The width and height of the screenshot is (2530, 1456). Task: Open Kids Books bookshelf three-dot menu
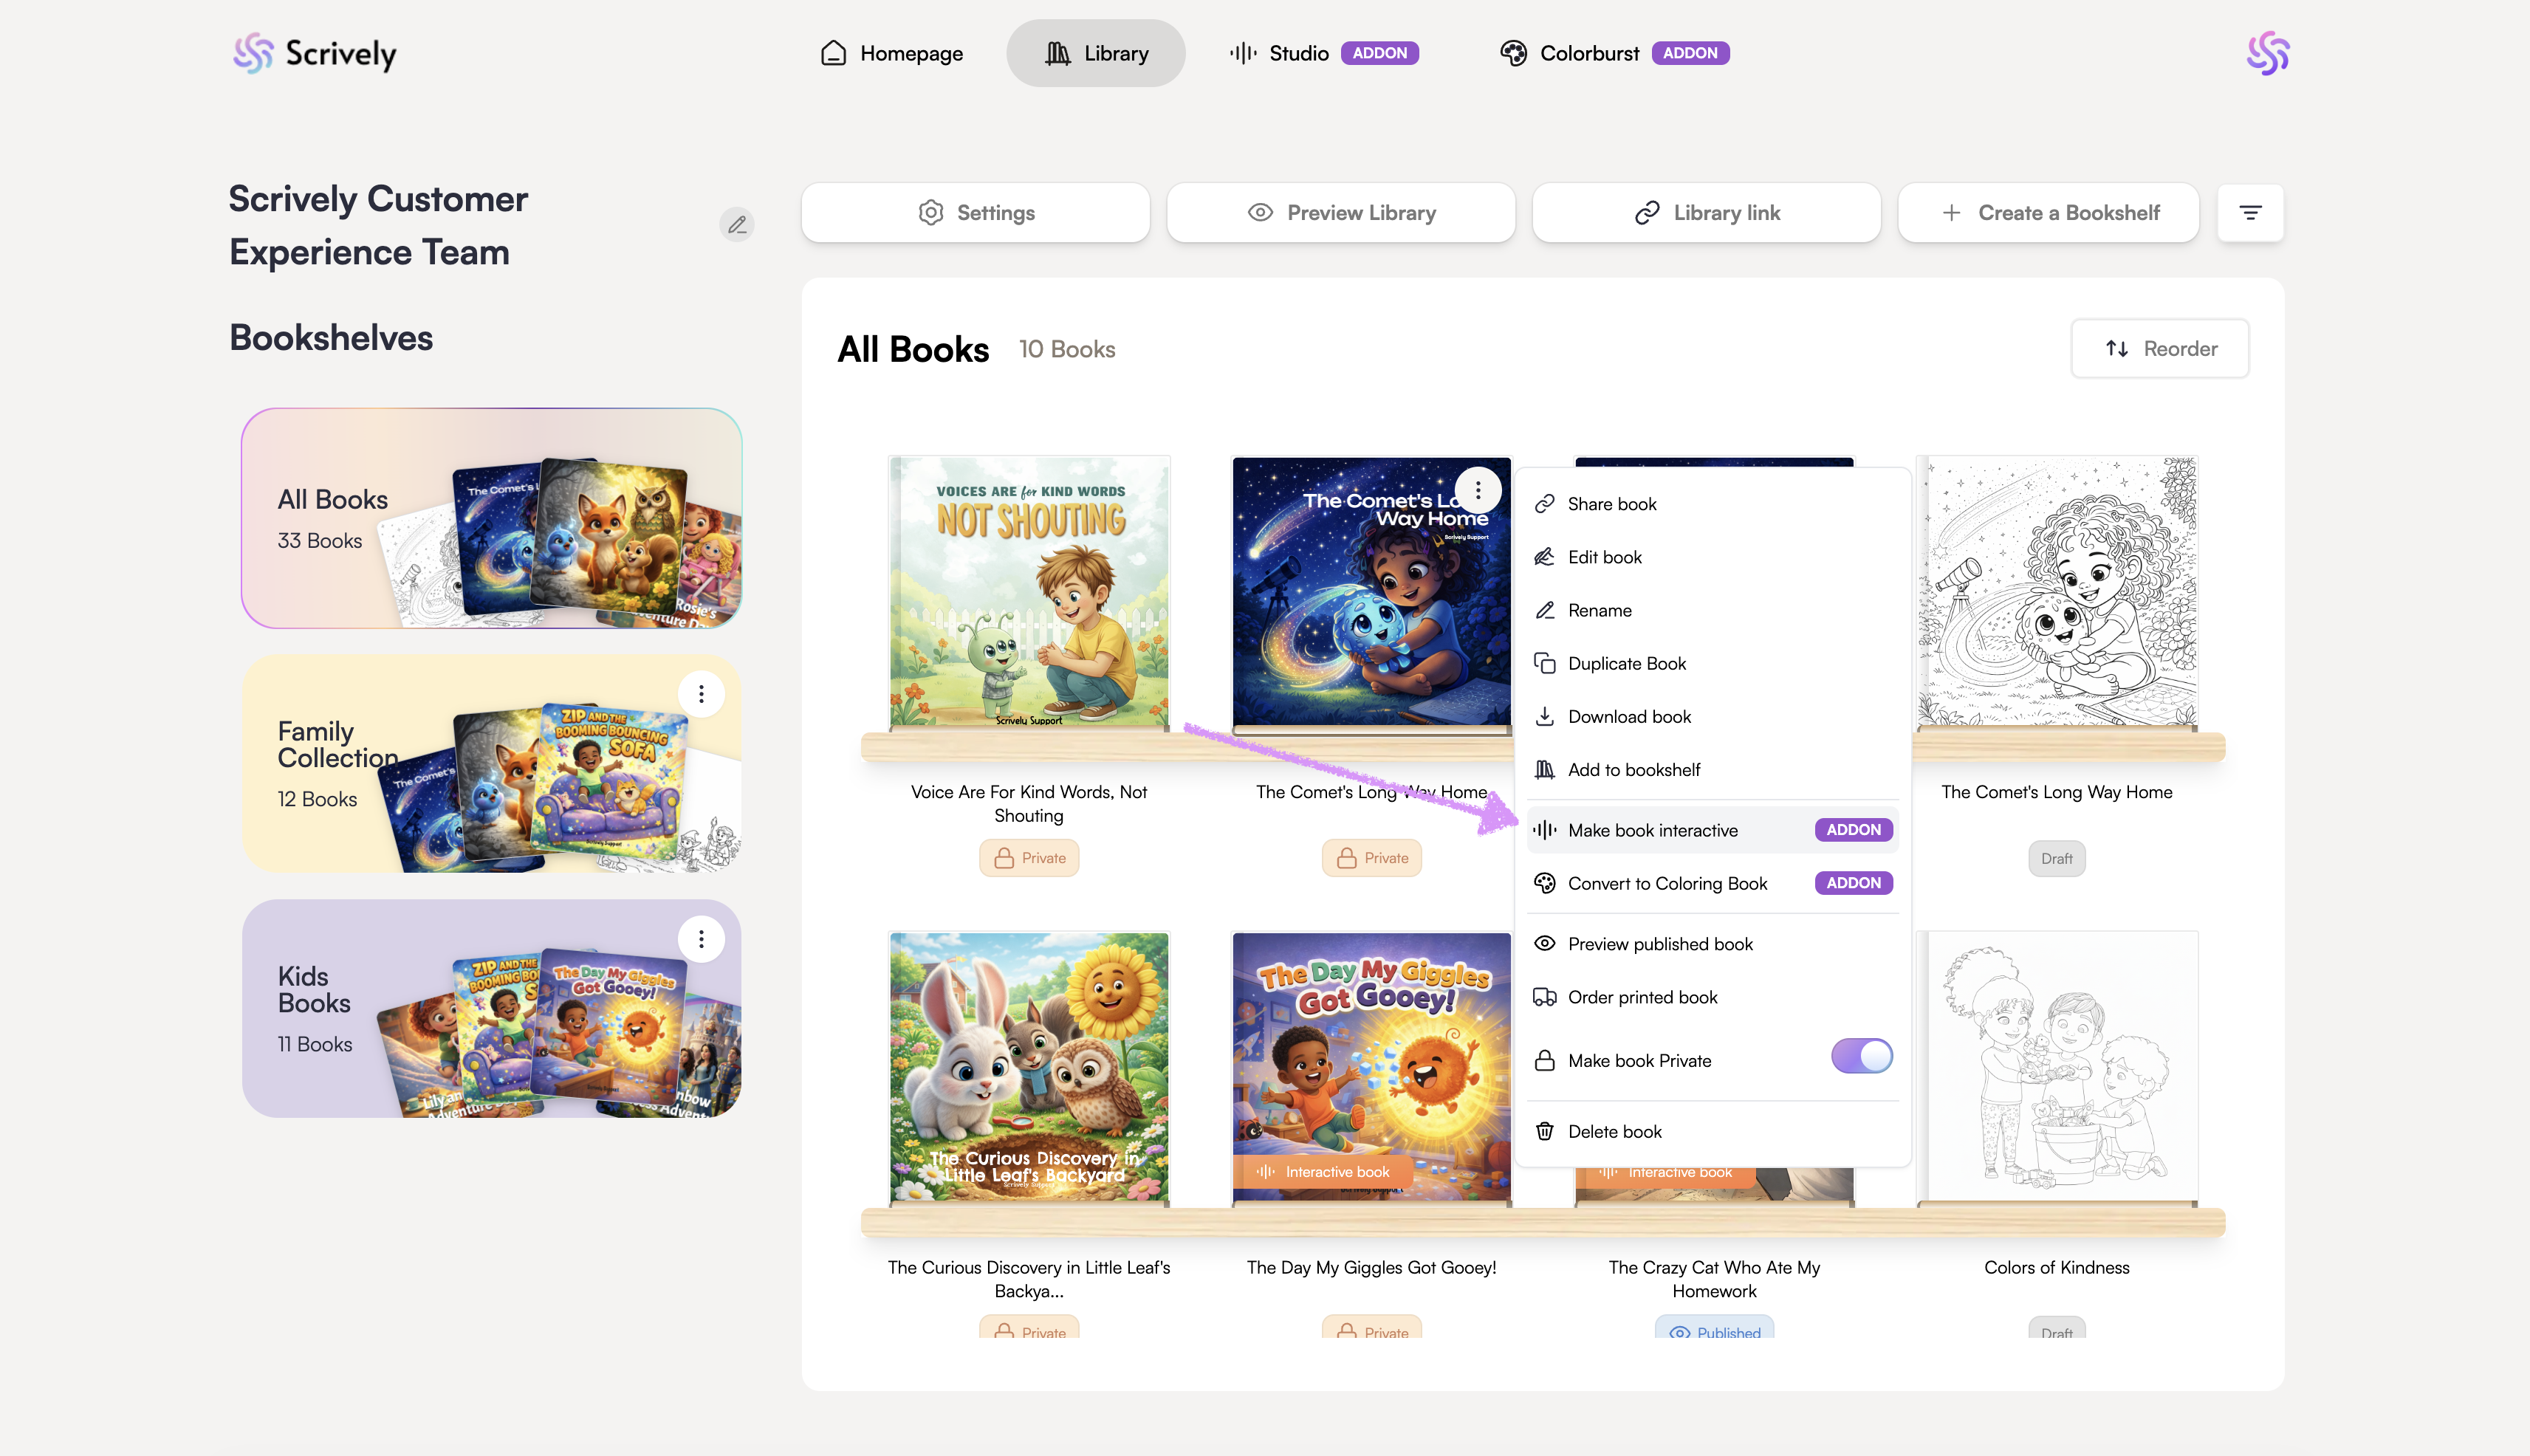point(701,939)
